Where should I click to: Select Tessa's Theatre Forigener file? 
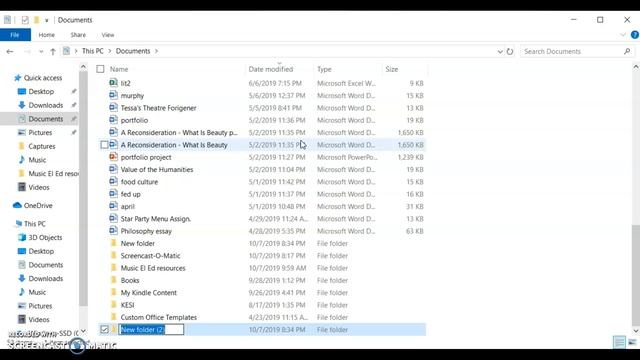pyautogui.click(x=158, y=108)
